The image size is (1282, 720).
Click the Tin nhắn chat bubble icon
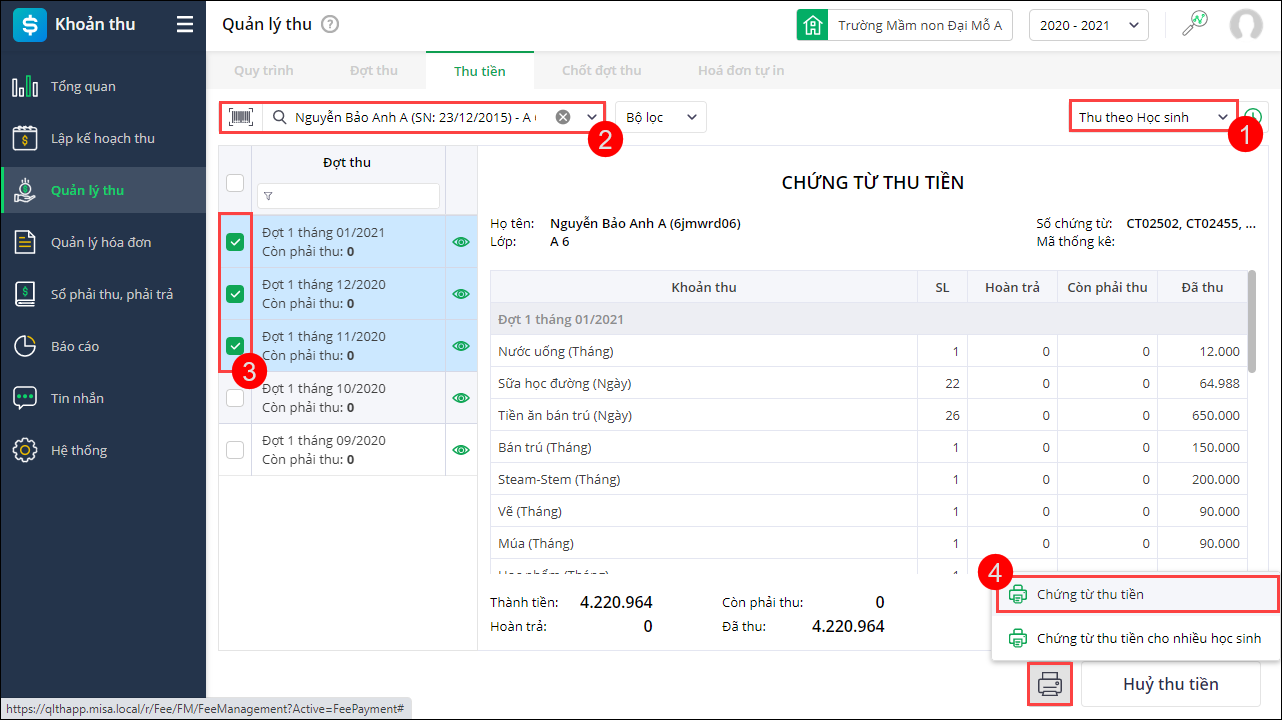coord(25,398)
